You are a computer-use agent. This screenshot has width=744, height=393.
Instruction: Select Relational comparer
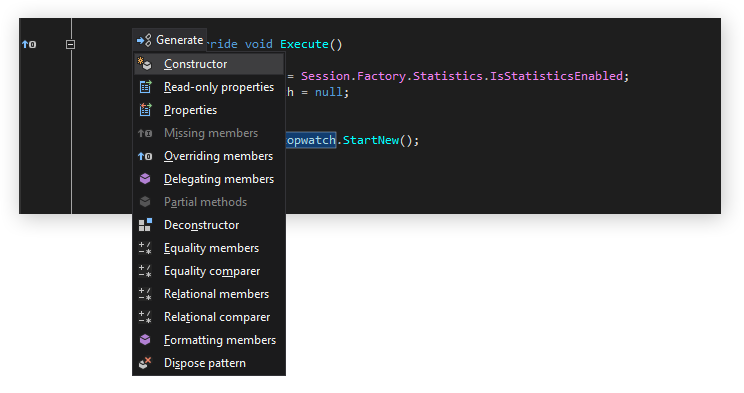209,317
